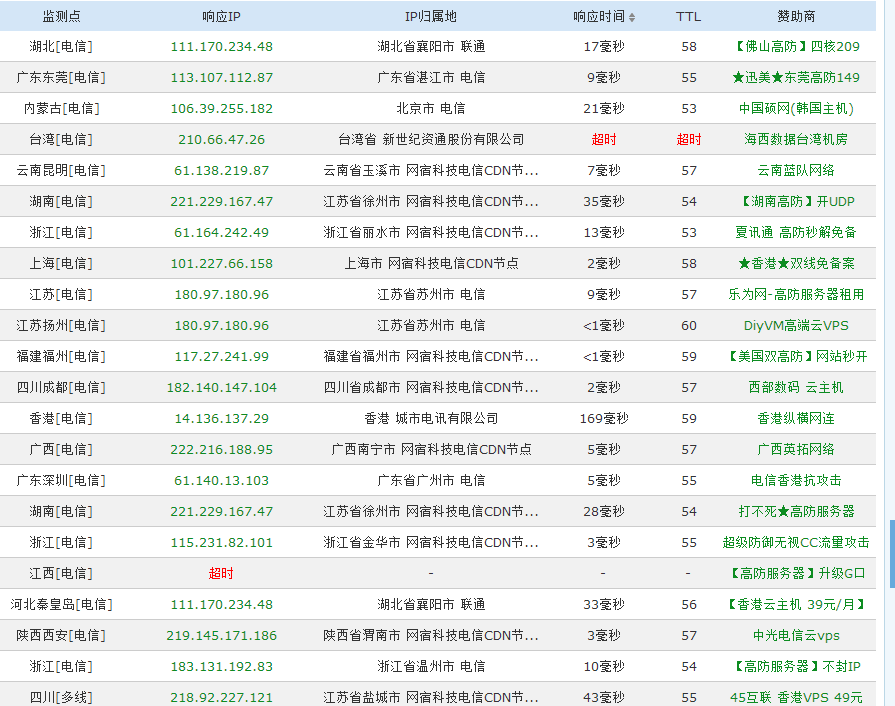
Task: Click red 超时 response time in 台湾 row
Action: point(604,139)
